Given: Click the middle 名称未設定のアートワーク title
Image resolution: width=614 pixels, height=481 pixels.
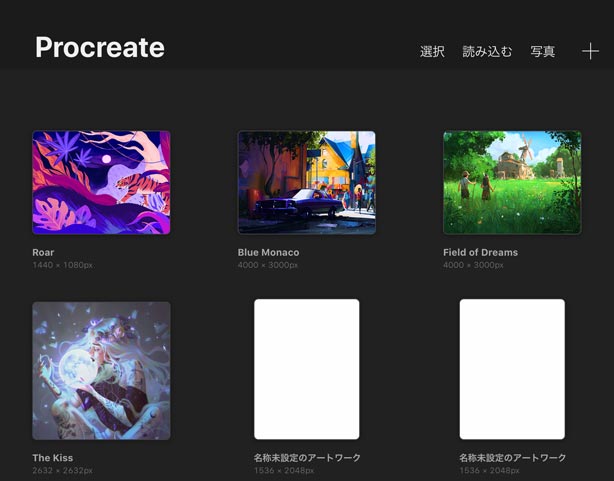Looking at the screenshot, I should click(x=307, y=457).
